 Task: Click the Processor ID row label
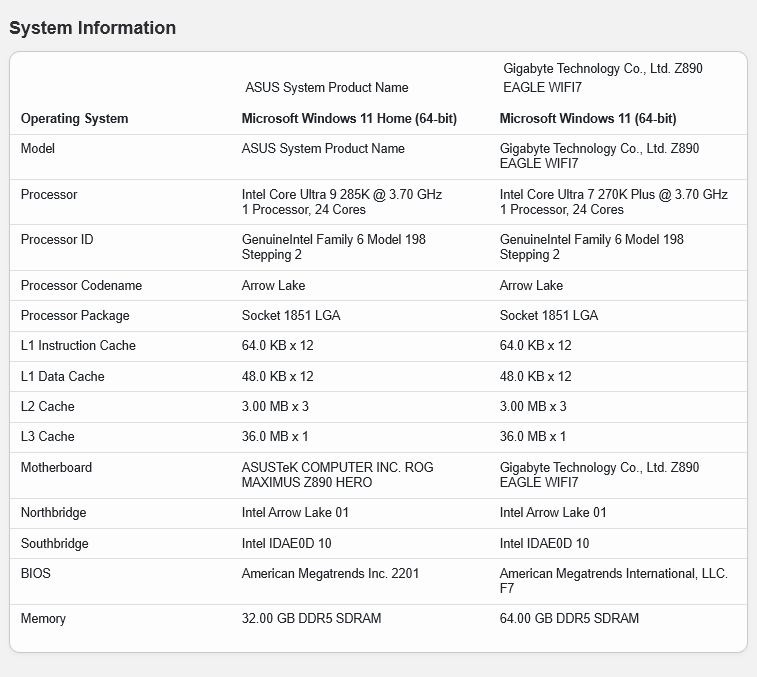(56, 239)
